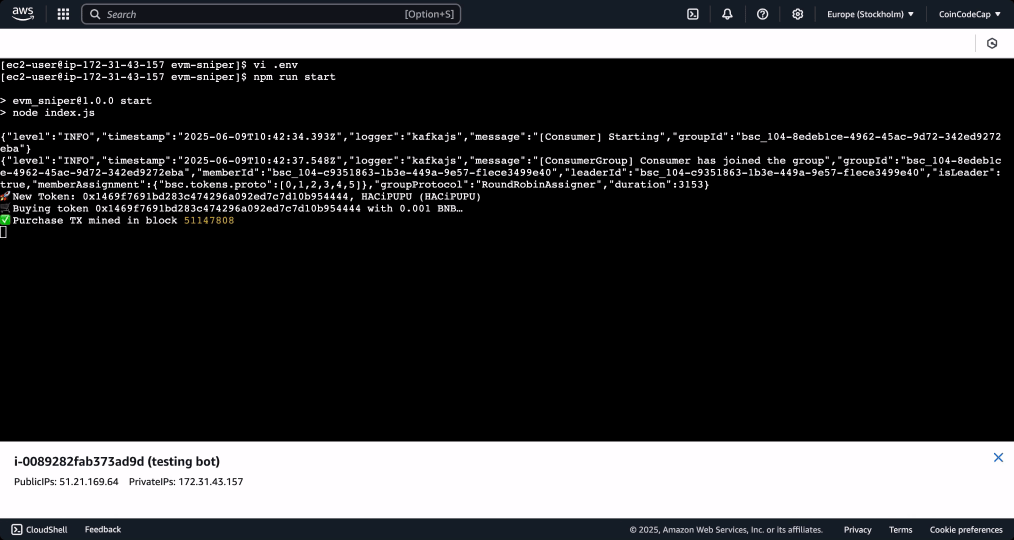Viewport: 1014px width, 540px height.
Task: Open the help question mark menu
Action: click(763, 14)
